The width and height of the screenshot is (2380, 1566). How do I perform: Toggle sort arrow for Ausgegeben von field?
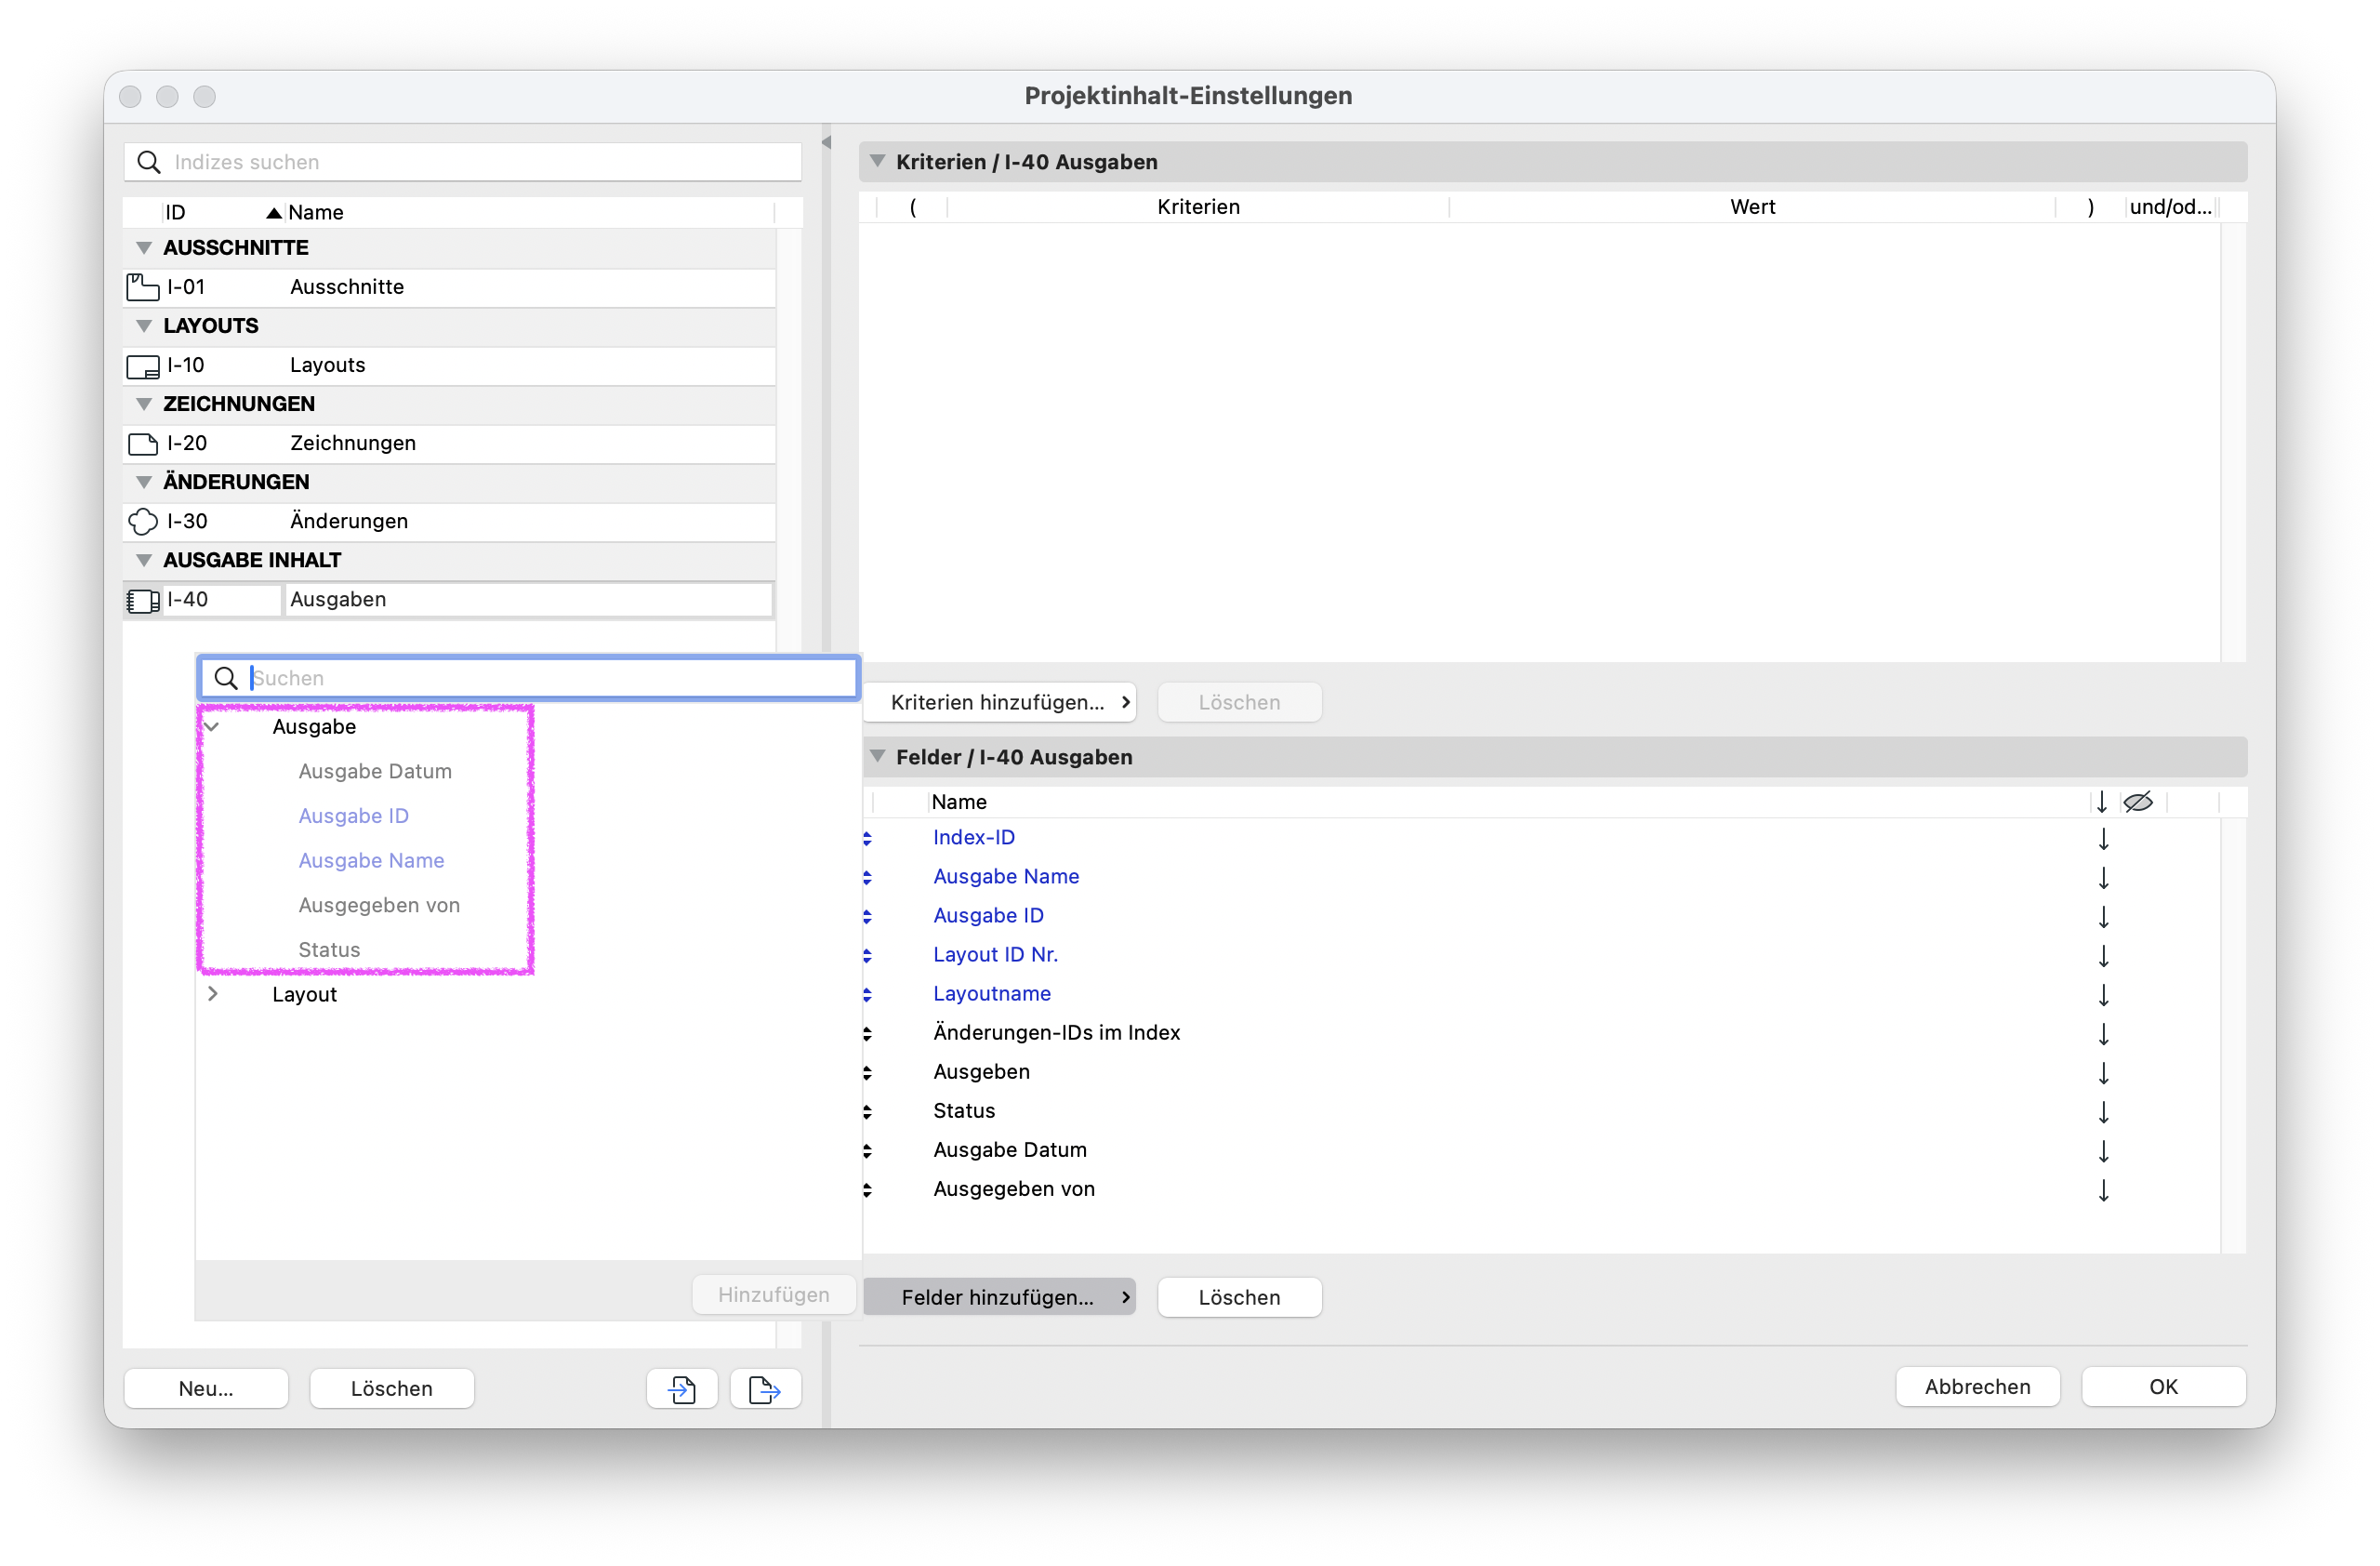coord(2103,1189)
